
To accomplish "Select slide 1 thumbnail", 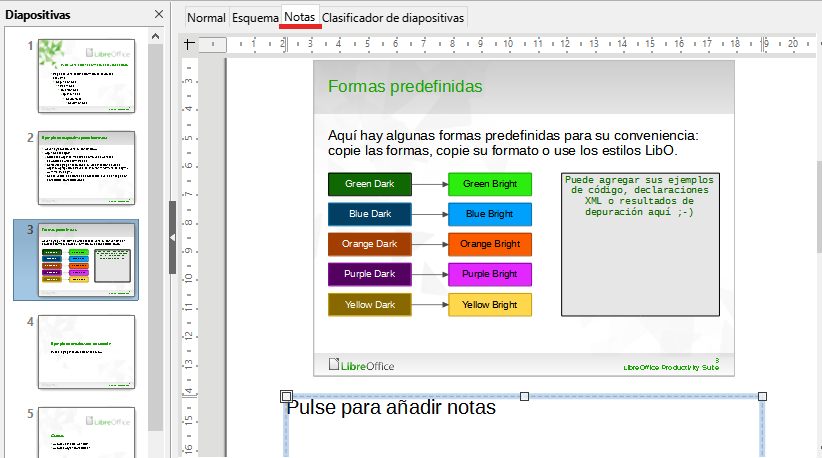I will click(86, 76).
